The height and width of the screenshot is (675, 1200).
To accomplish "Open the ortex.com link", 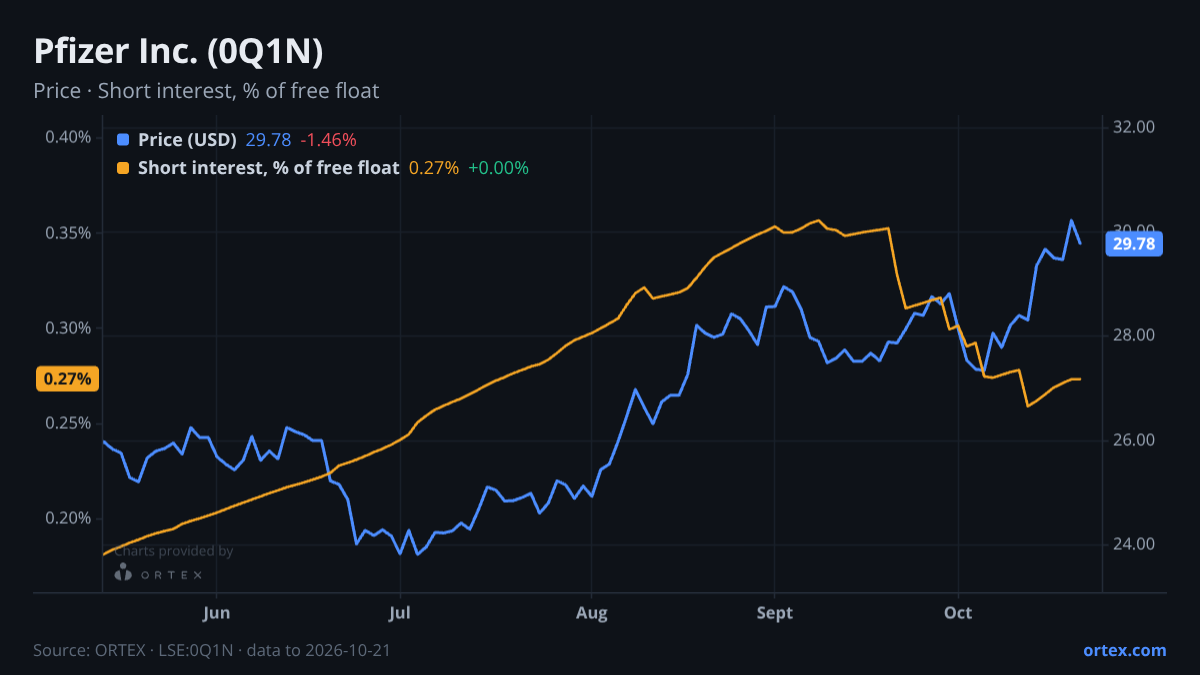I will coord(1124,650).
